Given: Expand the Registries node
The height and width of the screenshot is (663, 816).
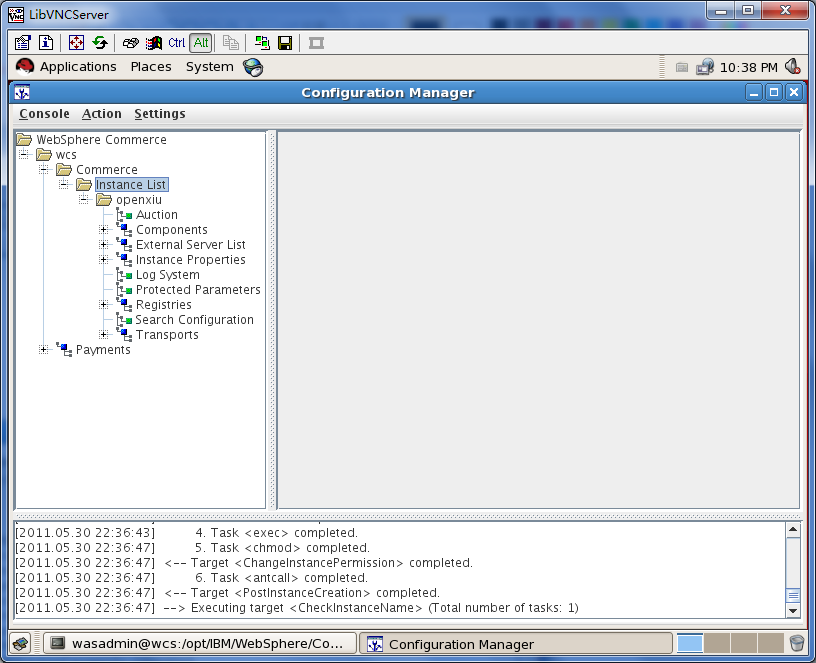Looking at the screenshot, I should tap(104, 304).
